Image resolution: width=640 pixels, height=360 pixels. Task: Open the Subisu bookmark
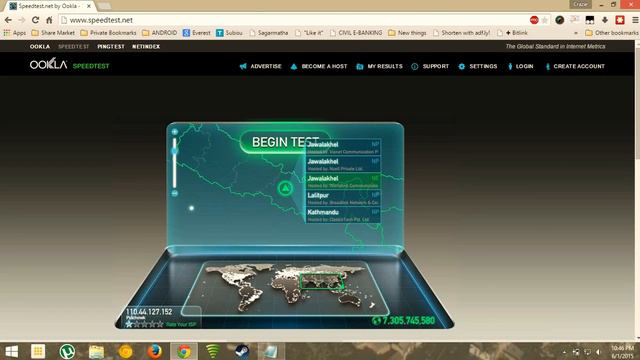coord(229,33)
